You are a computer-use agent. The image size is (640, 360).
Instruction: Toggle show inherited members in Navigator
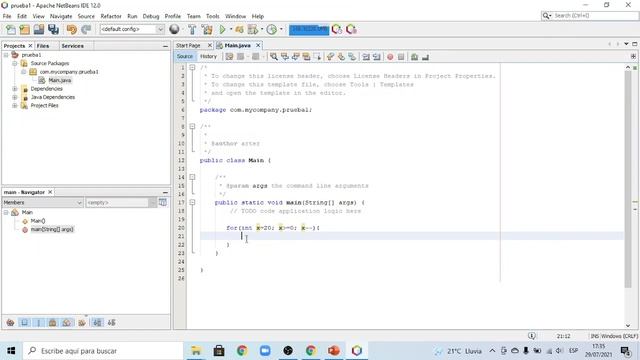(x=10, y=322)
